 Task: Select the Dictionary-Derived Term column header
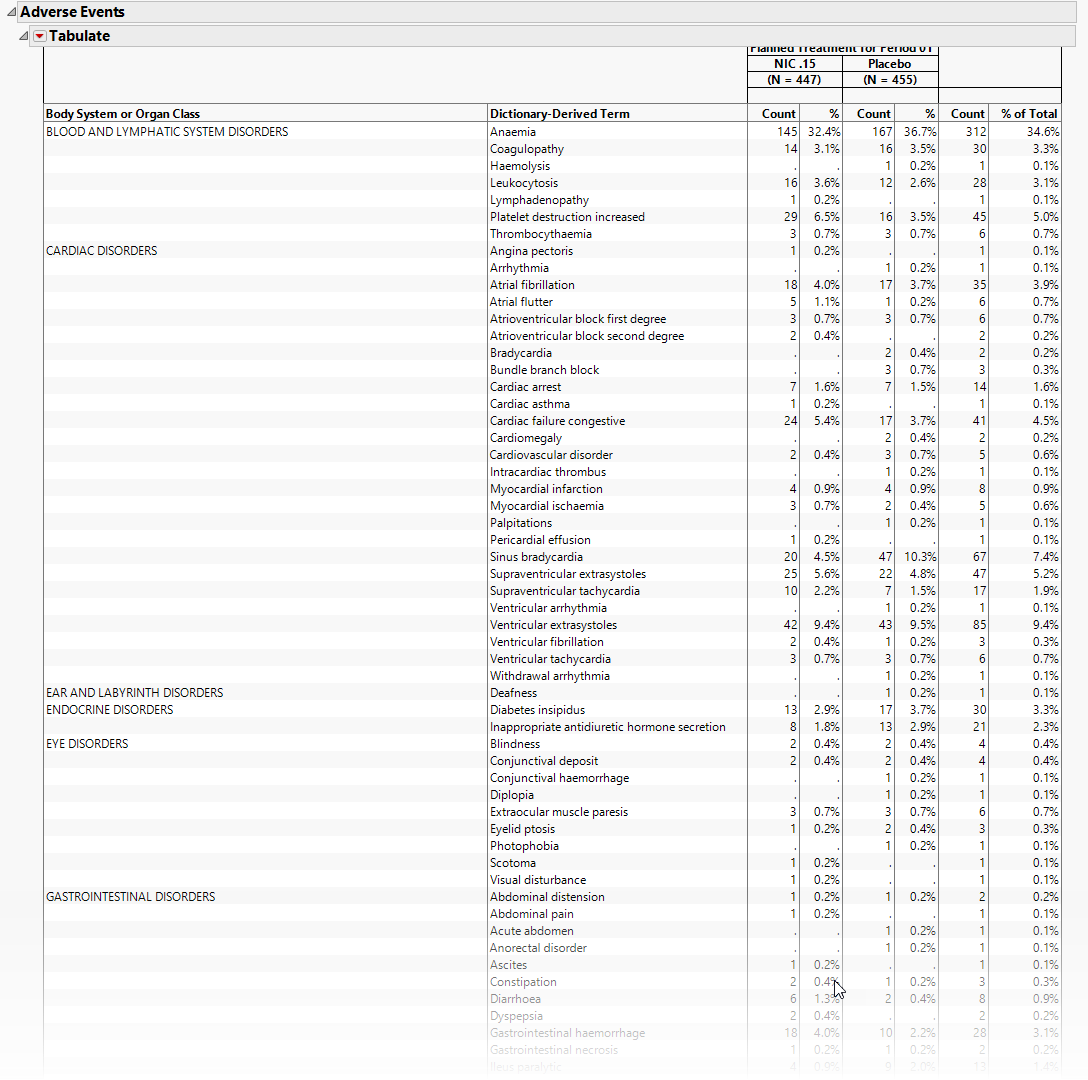pyautogui.click(x=560, y=114)
